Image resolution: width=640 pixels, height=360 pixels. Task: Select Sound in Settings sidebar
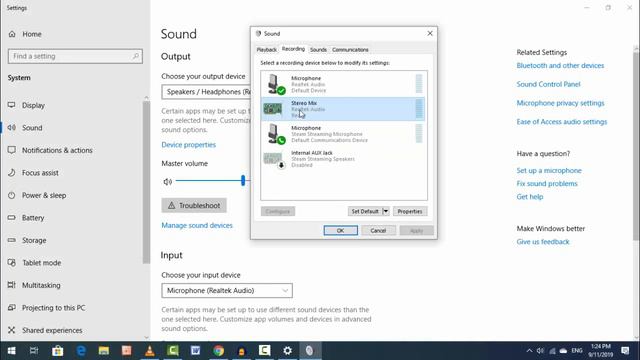point(32,128)
